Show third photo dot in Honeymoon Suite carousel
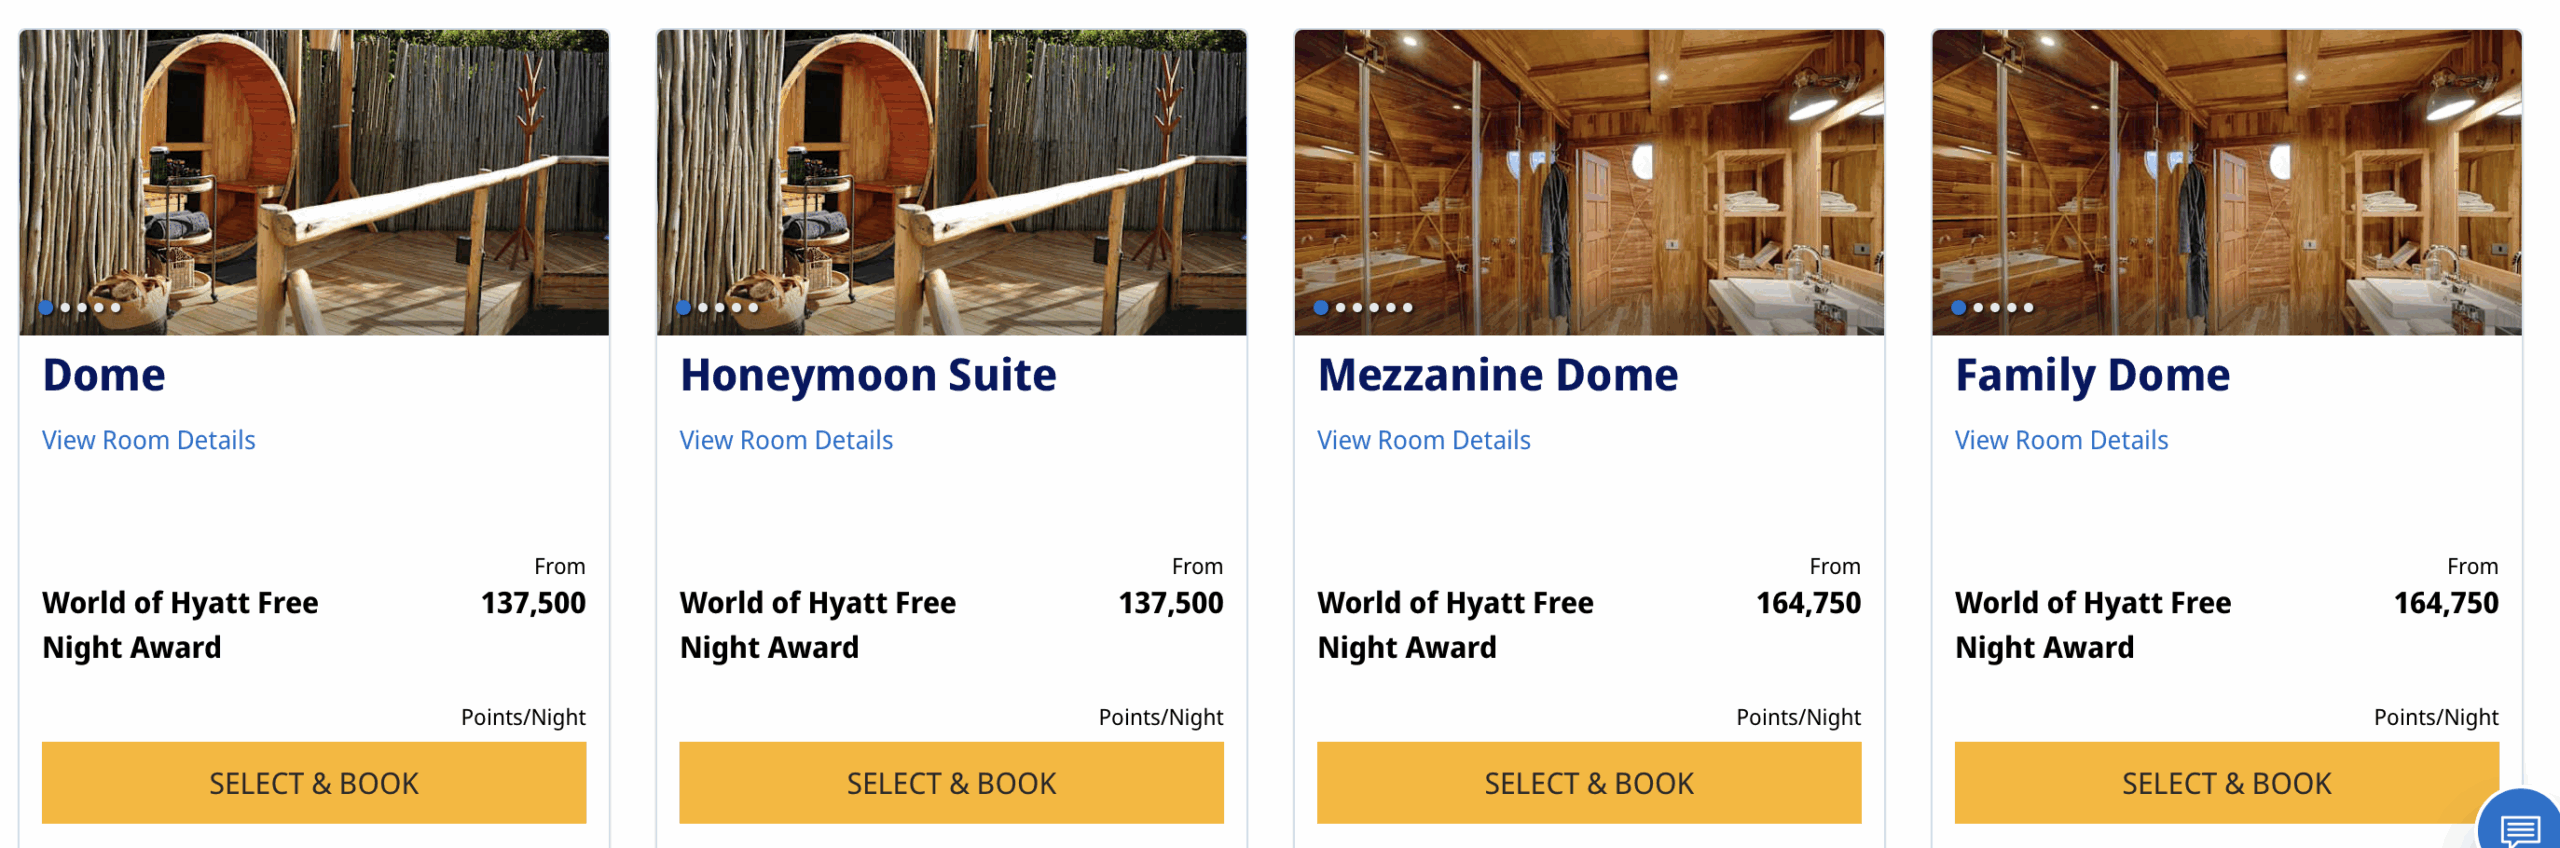 click(x=720, y=308)
